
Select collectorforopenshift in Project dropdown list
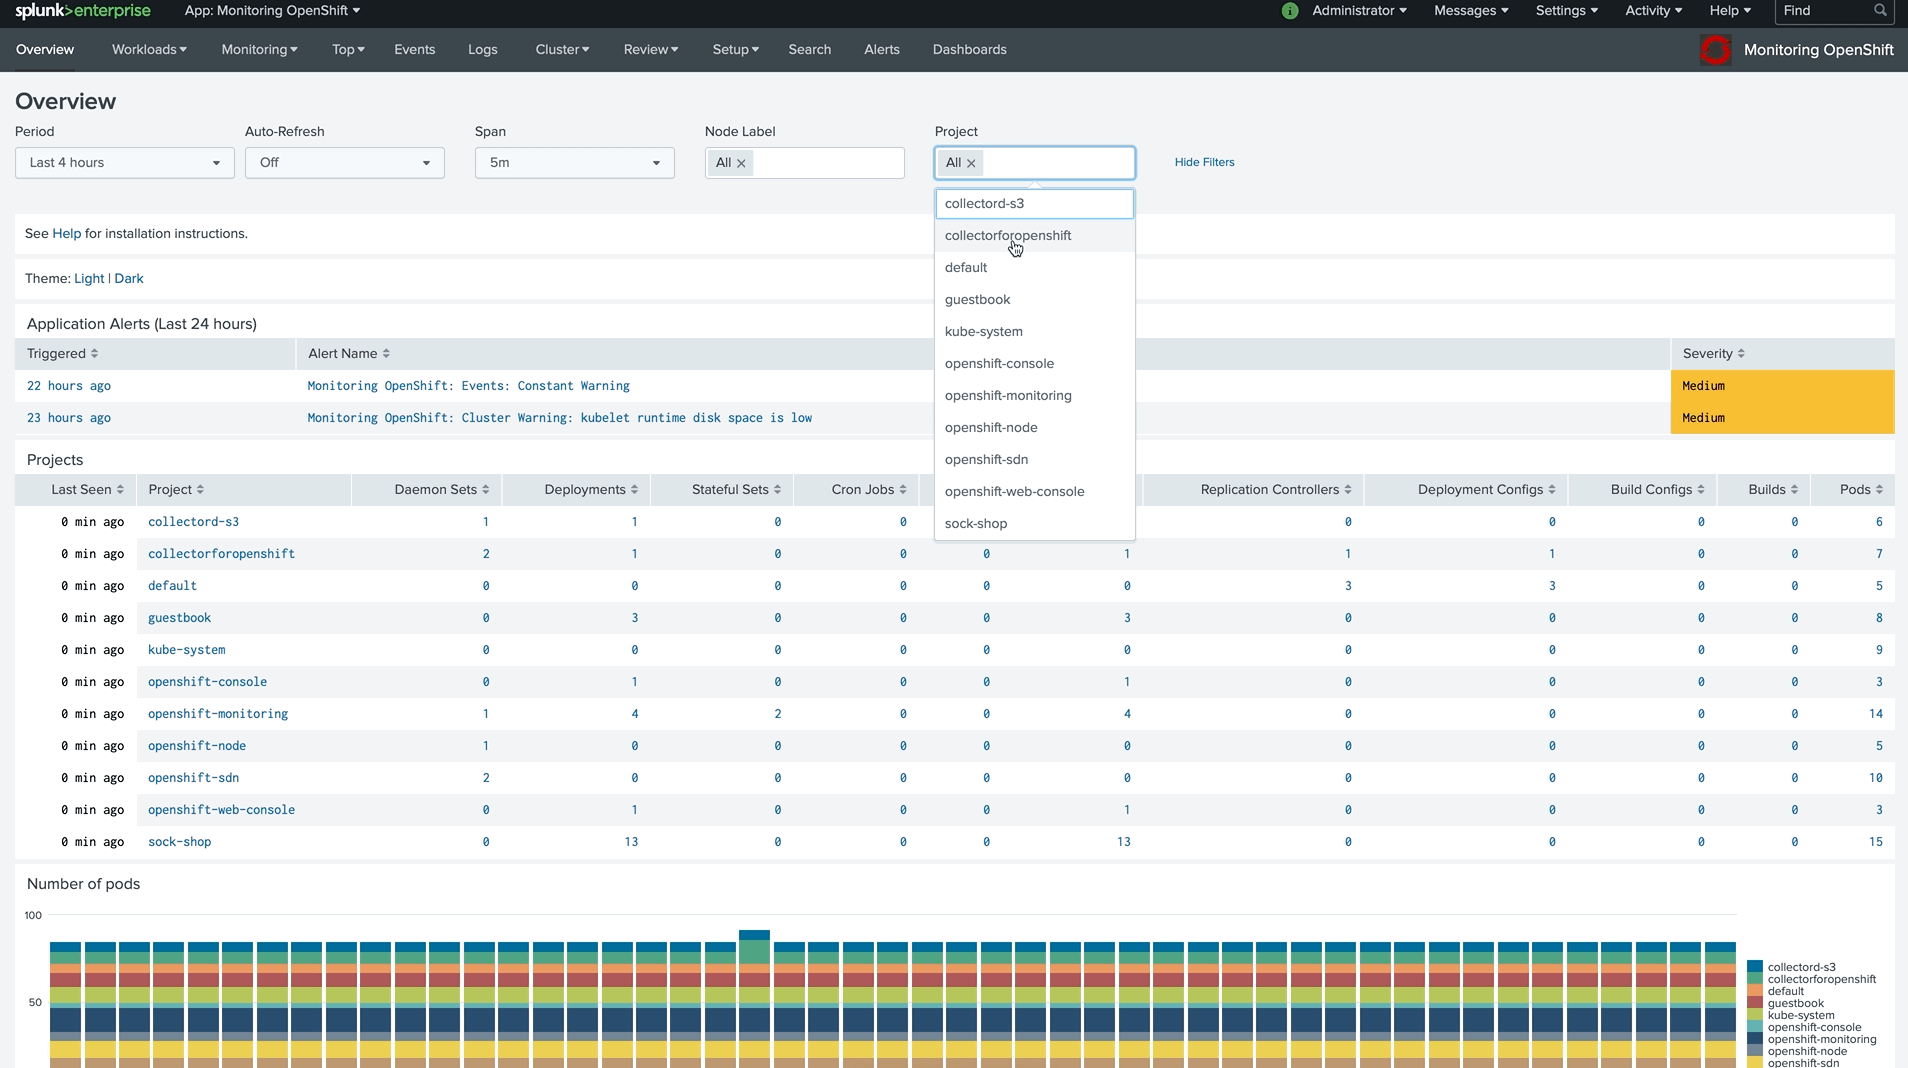[1035, 236]
